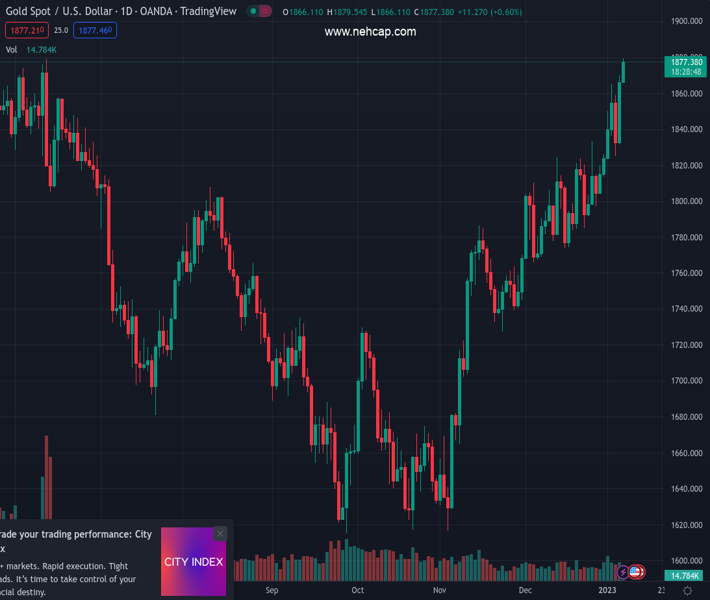Click the lightning bolt event icon
The image size is (710, 600).
[623, 572]
